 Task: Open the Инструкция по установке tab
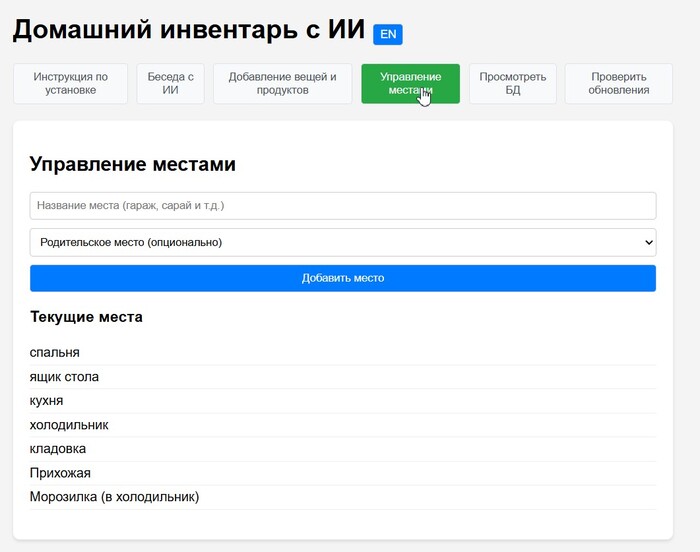pyautogui.click(x=71, y=84)
